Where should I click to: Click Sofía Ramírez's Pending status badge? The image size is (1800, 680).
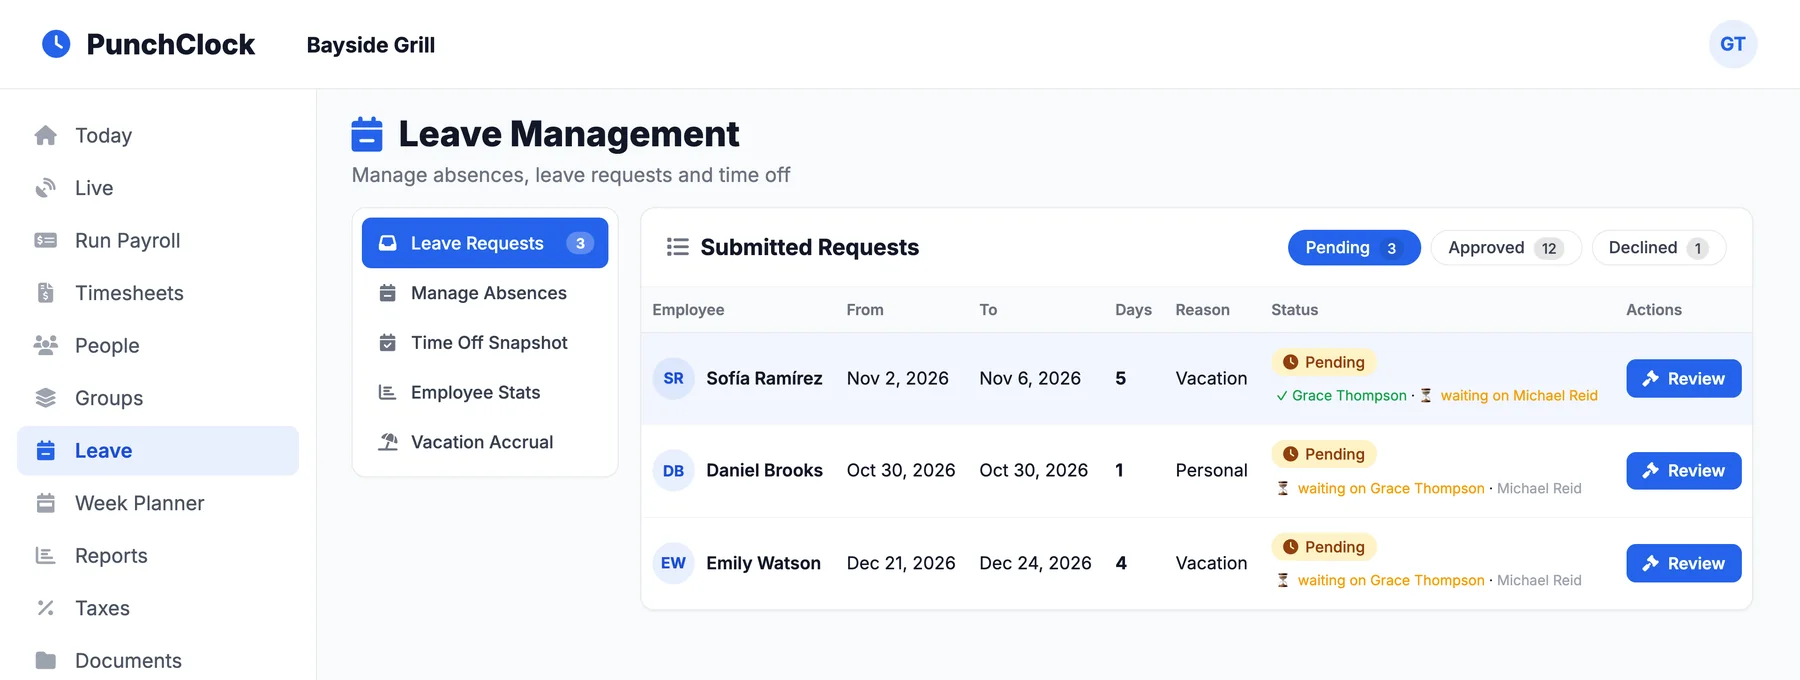pos(1324,362)
